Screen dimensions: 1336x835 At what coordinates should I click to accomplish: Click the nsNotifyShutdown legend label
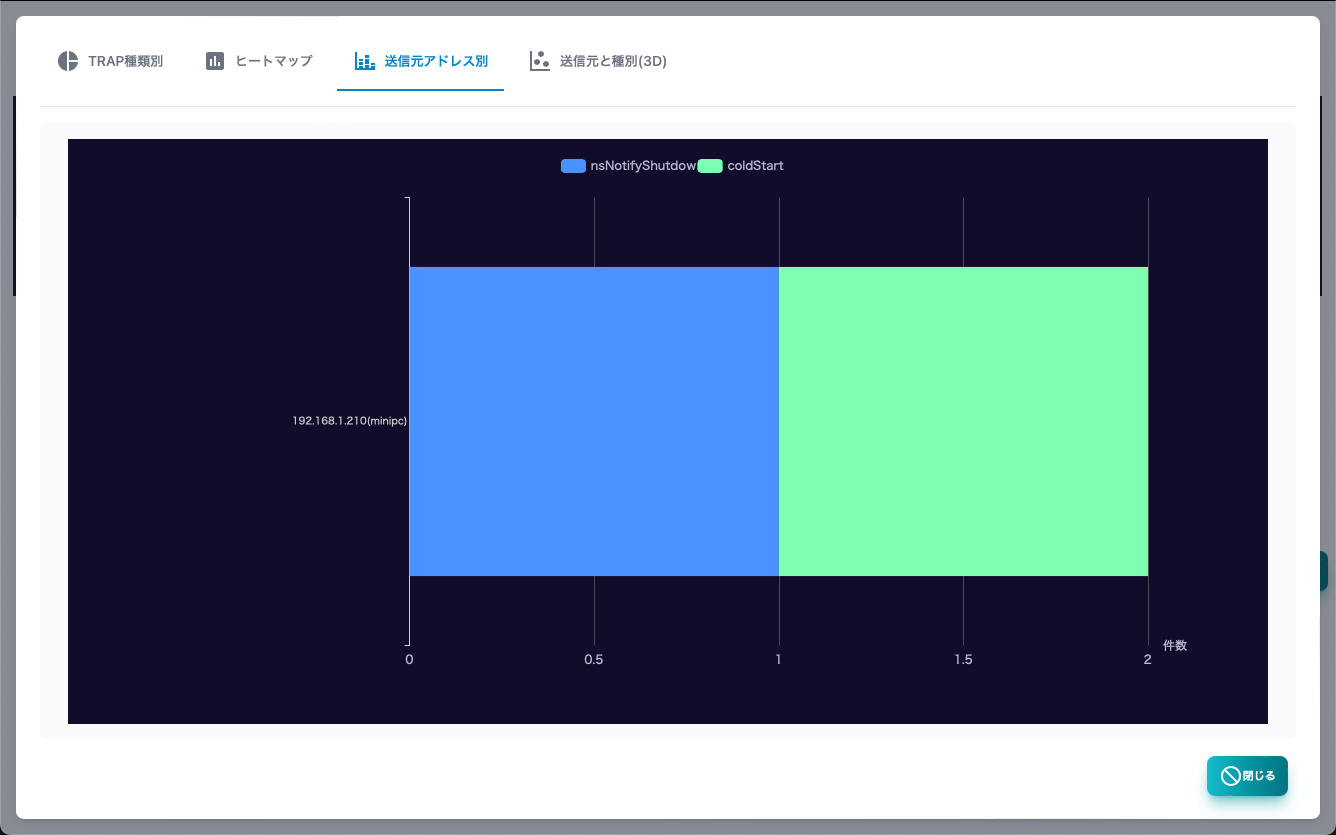[643, 166]
